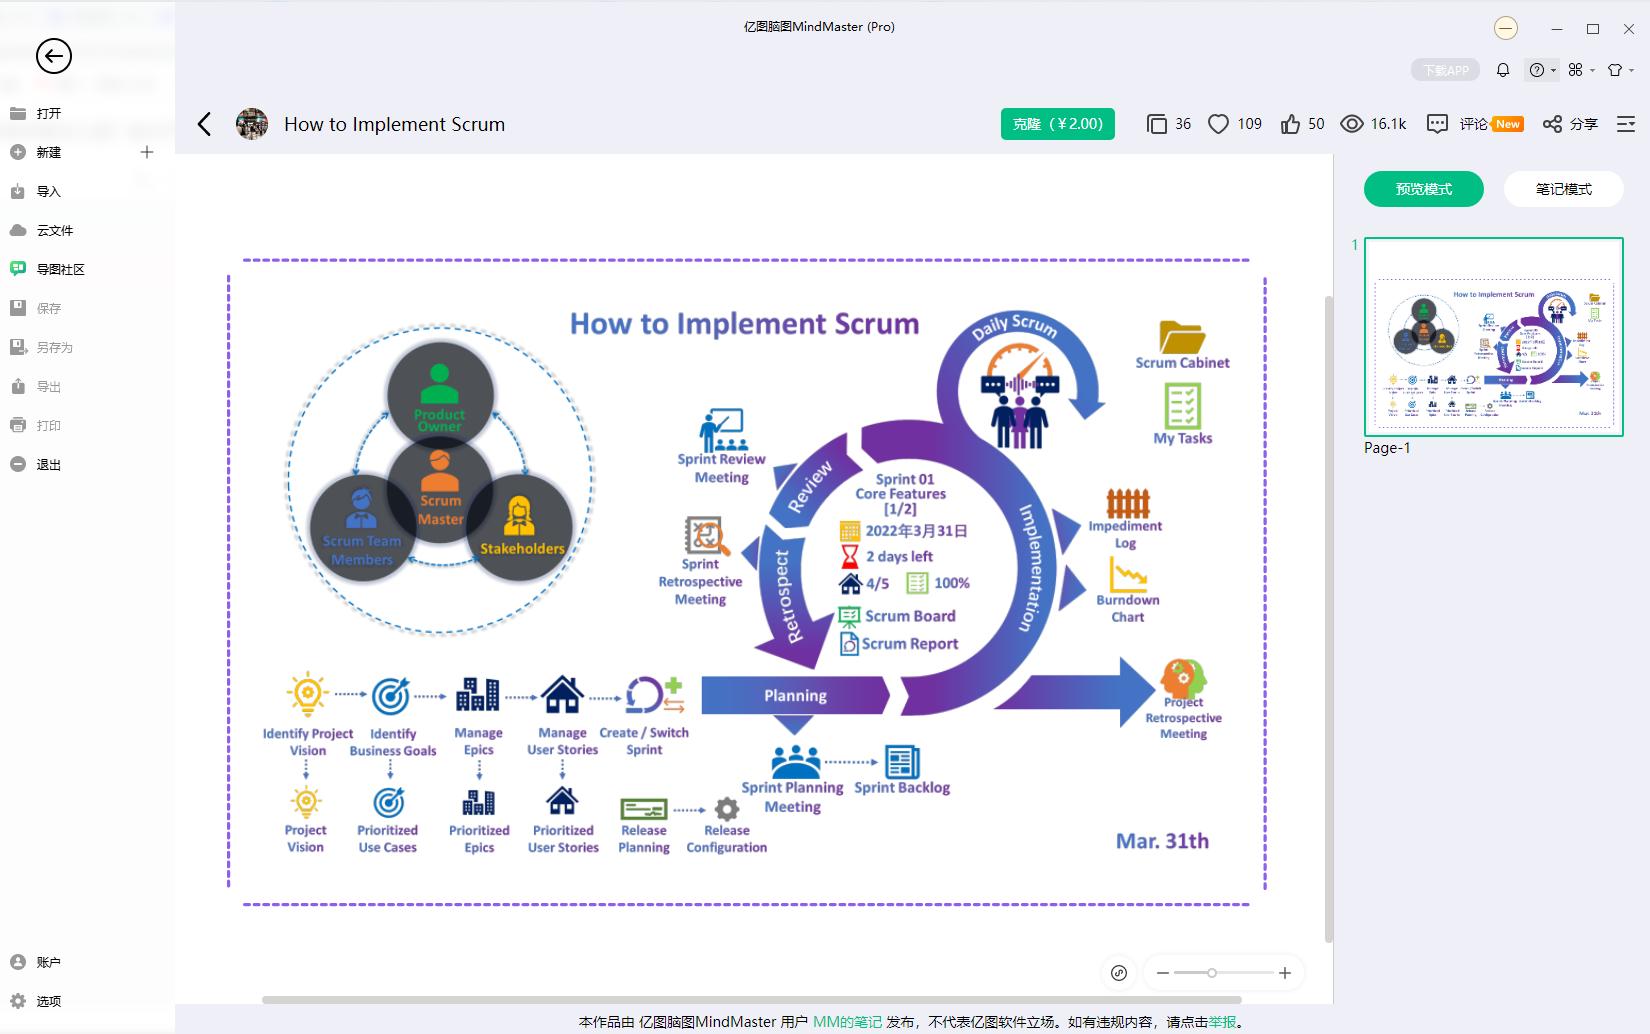The image size is (1650, 1034).
Task: Open the share (分享) icon
Action: pos(1552,124)
